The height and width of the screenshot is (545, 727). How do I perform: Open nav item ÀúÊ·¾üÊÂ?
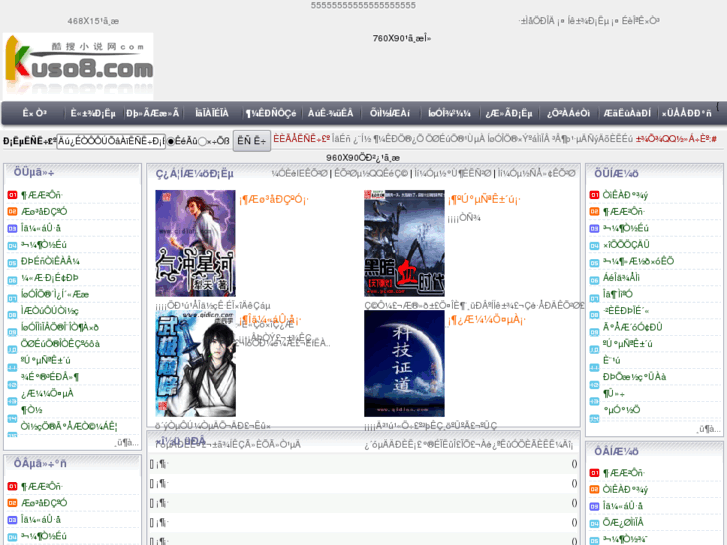pyautogui.click(x=331, y=113)
